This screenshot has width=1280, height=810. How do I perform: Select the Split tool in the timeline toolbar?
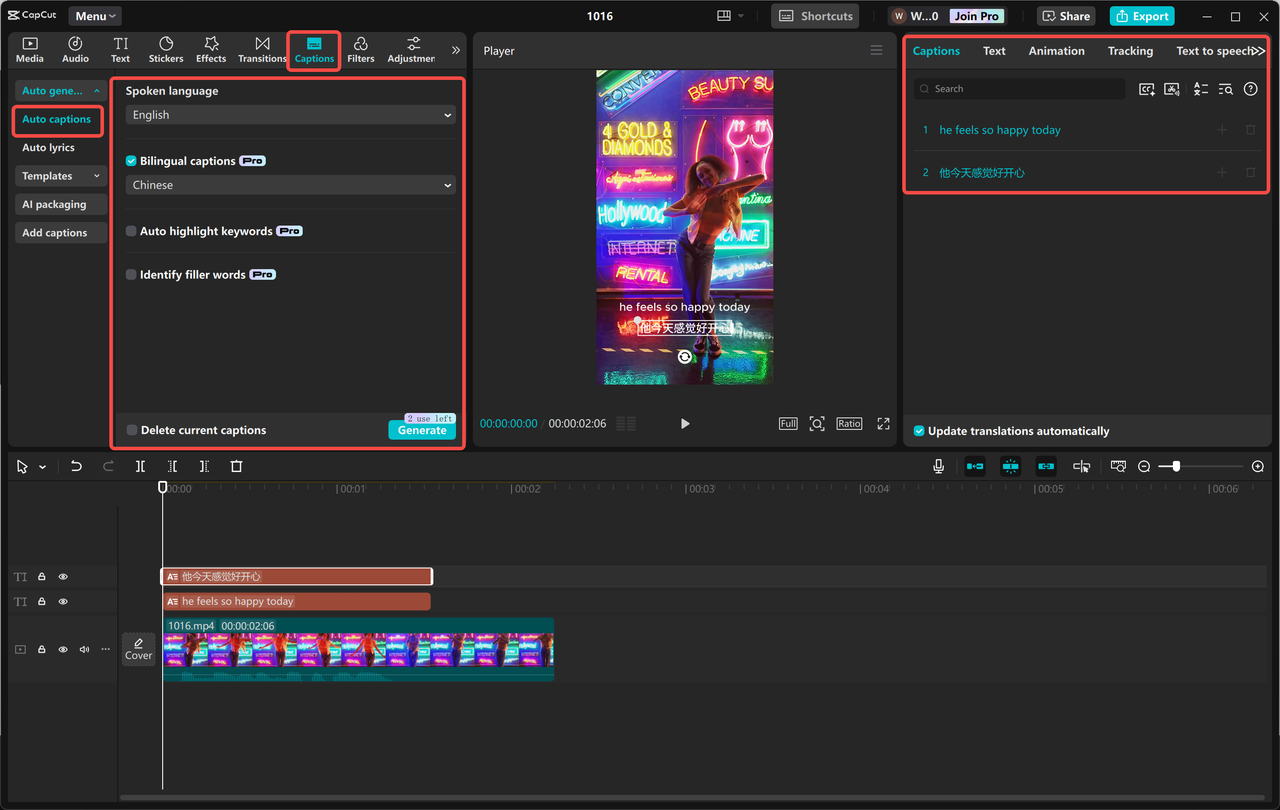click(140, 465)
